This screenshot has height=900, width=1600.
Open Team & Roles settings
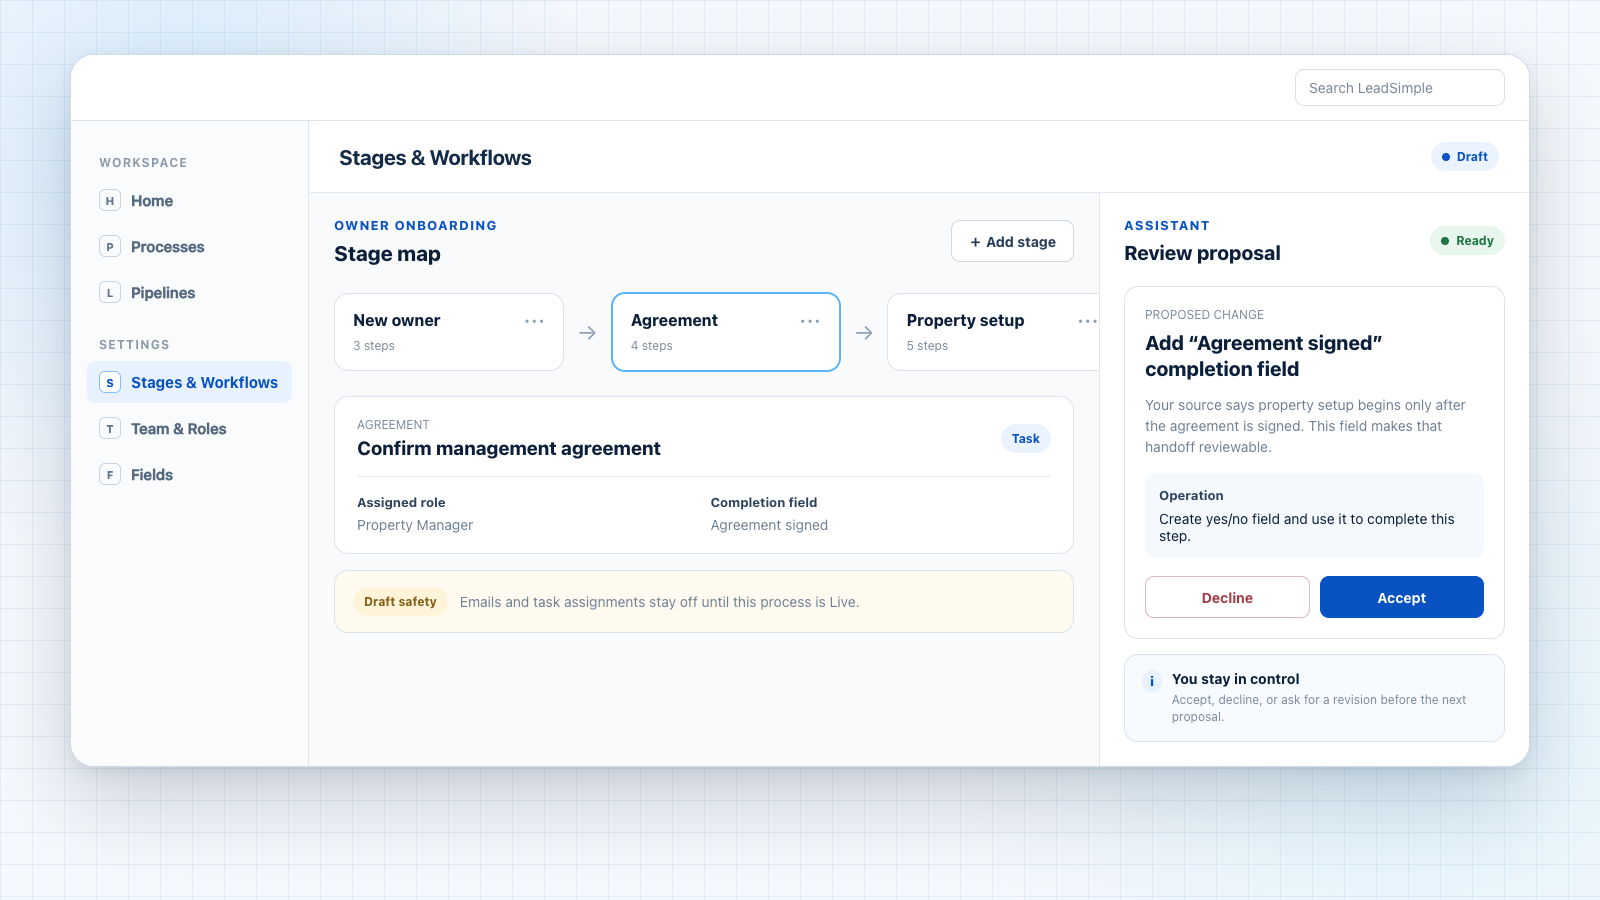click(x=189, y=429)
